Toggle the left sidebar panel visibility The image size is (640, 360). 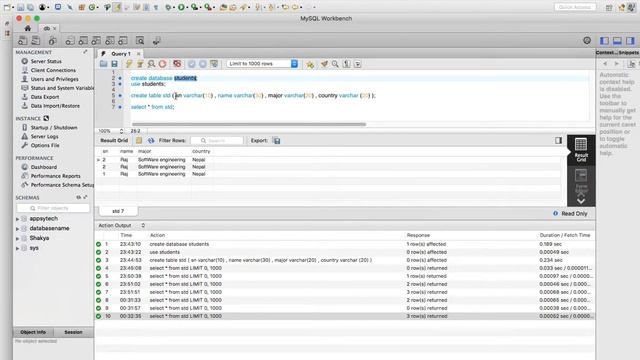tap(604, 40)
